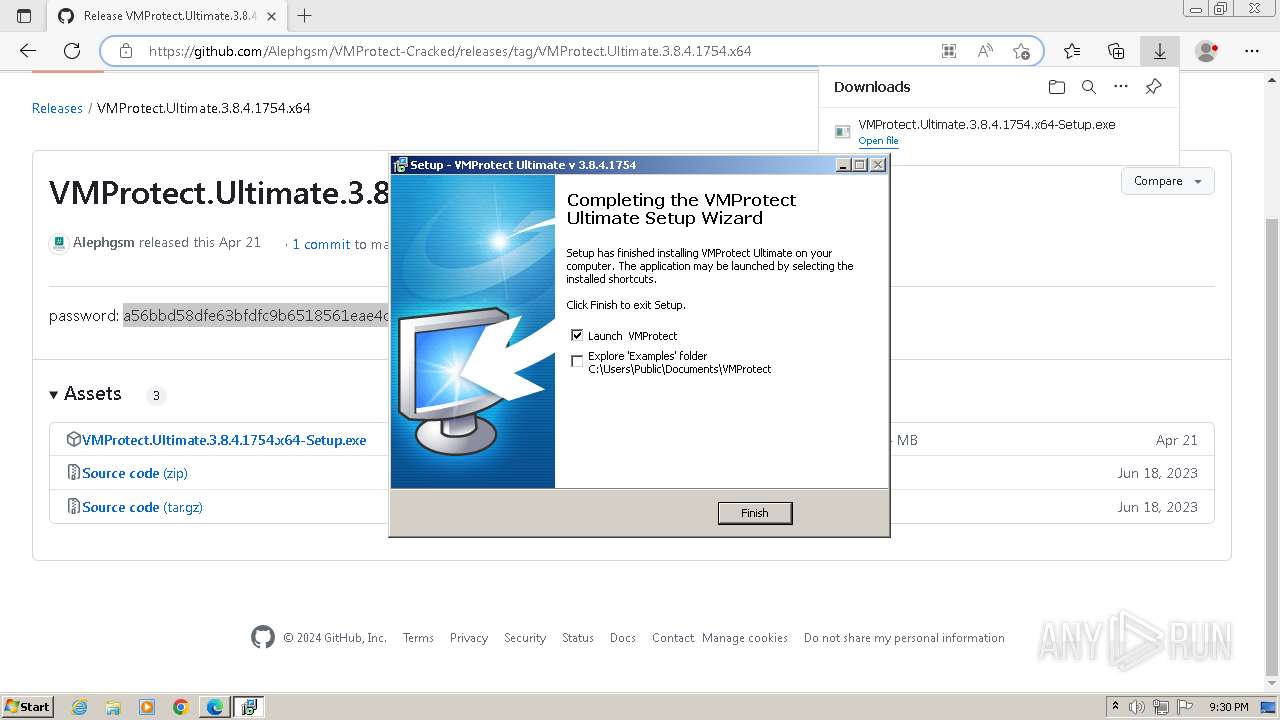Open Collections icon in toolbar
1280x720 pixels.
[x=1116, y=51]
